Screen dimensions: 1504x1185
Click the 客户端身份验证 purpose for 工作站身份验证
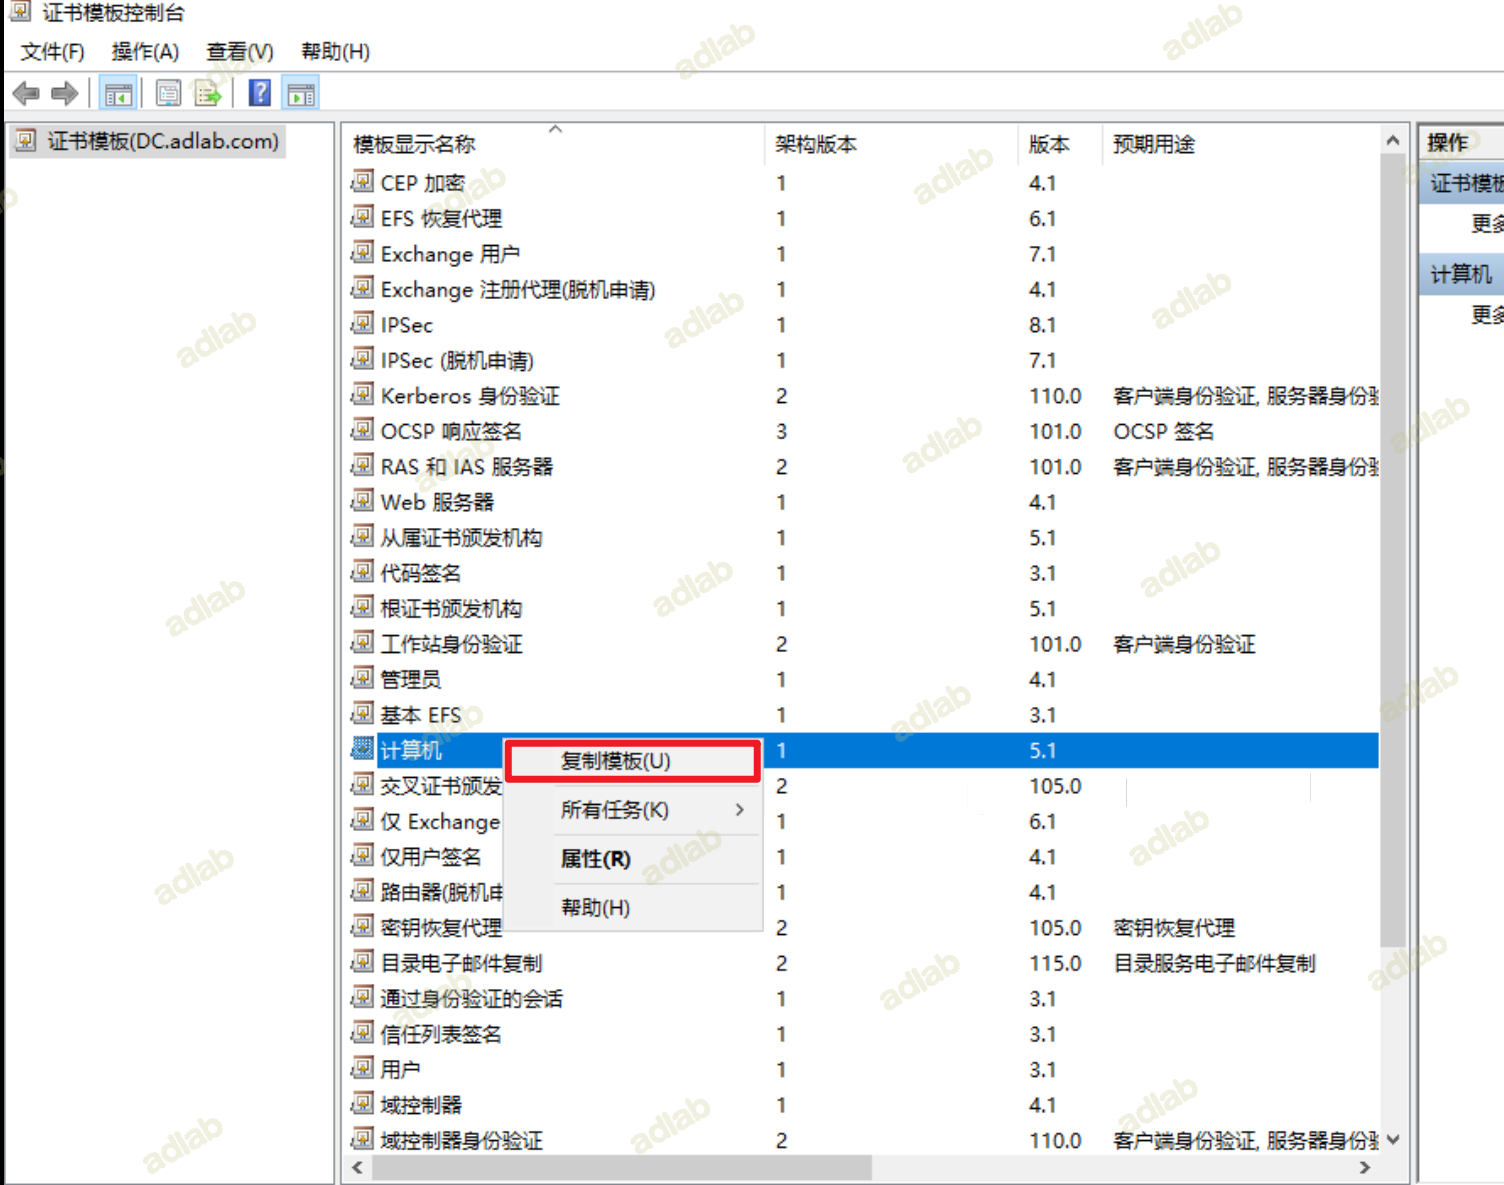[x=1184, y=644]
